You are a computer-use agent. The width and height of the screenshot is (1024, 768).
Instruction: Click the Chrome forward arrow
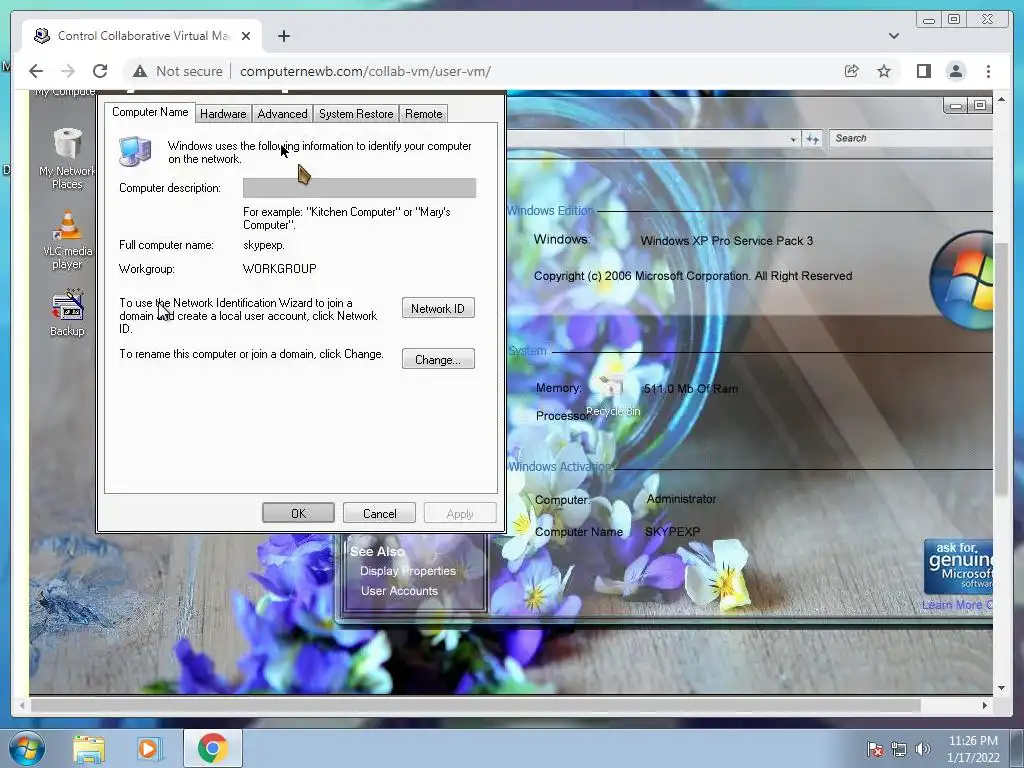[68, 71]
